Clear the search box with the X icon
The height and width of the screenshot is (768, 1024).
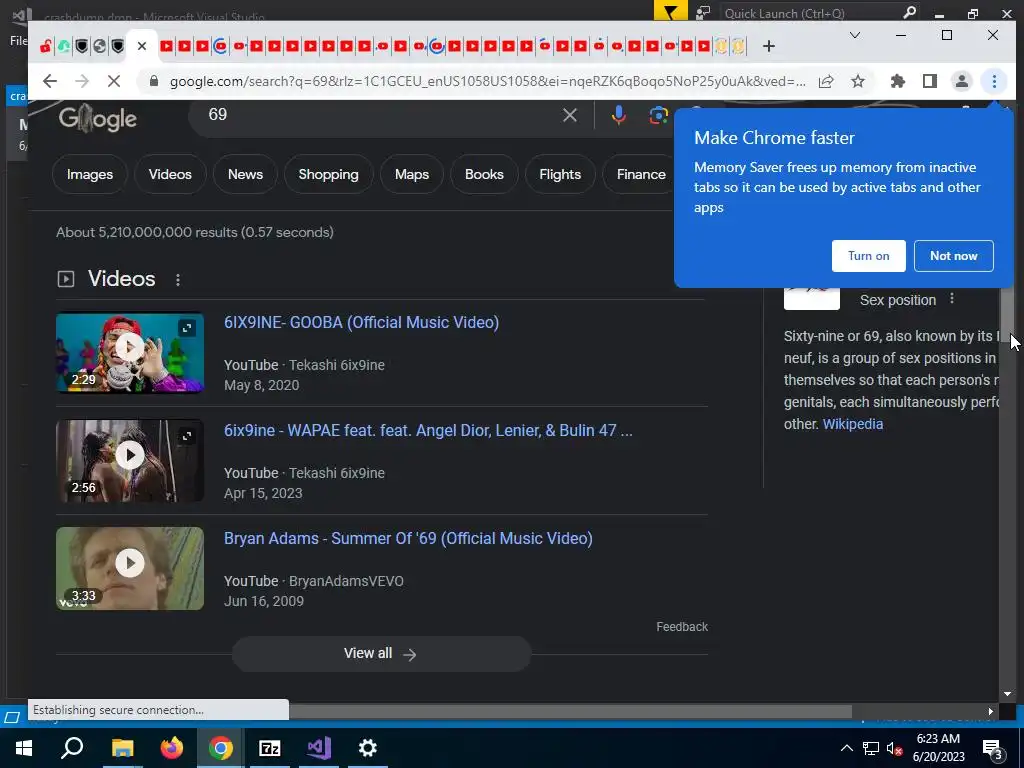(x=569, y=116)
